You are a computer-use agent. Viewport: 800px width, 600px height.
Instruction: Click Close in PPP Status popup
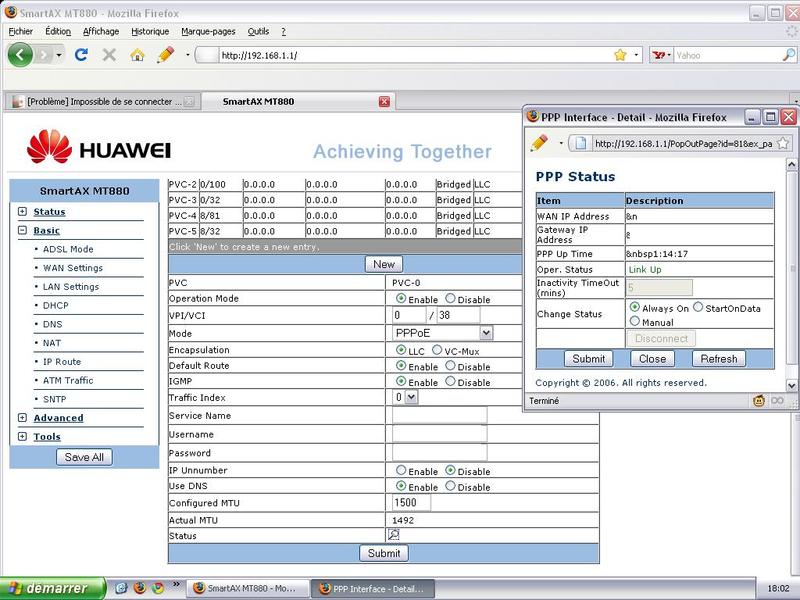(653, 359)
